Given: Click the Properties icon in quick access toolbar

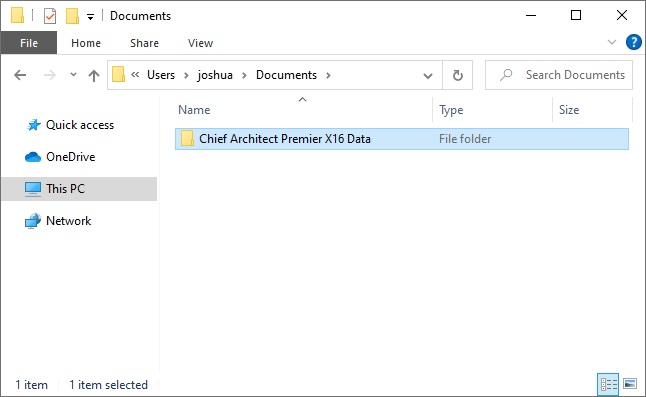Looking at the screenshot, I should 50,16.
